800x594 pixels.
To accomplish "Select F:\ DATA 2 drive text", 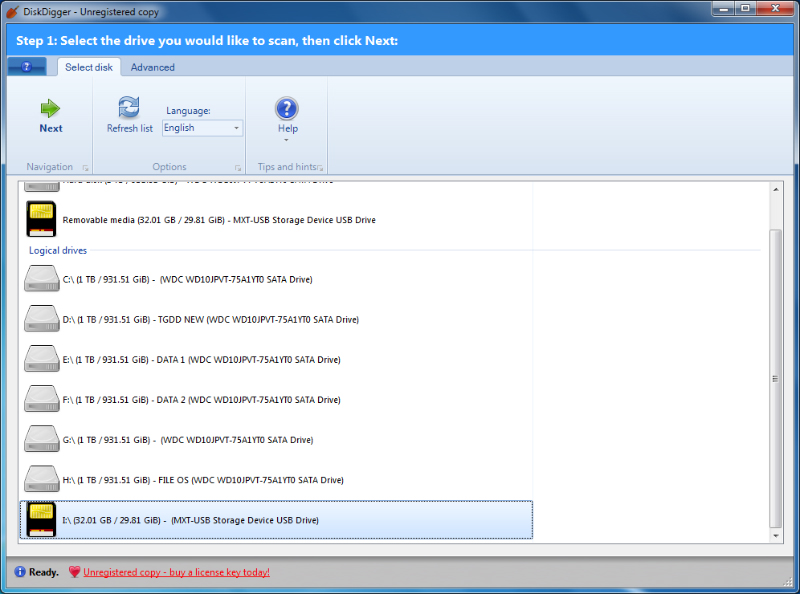I will click(202, 400).
